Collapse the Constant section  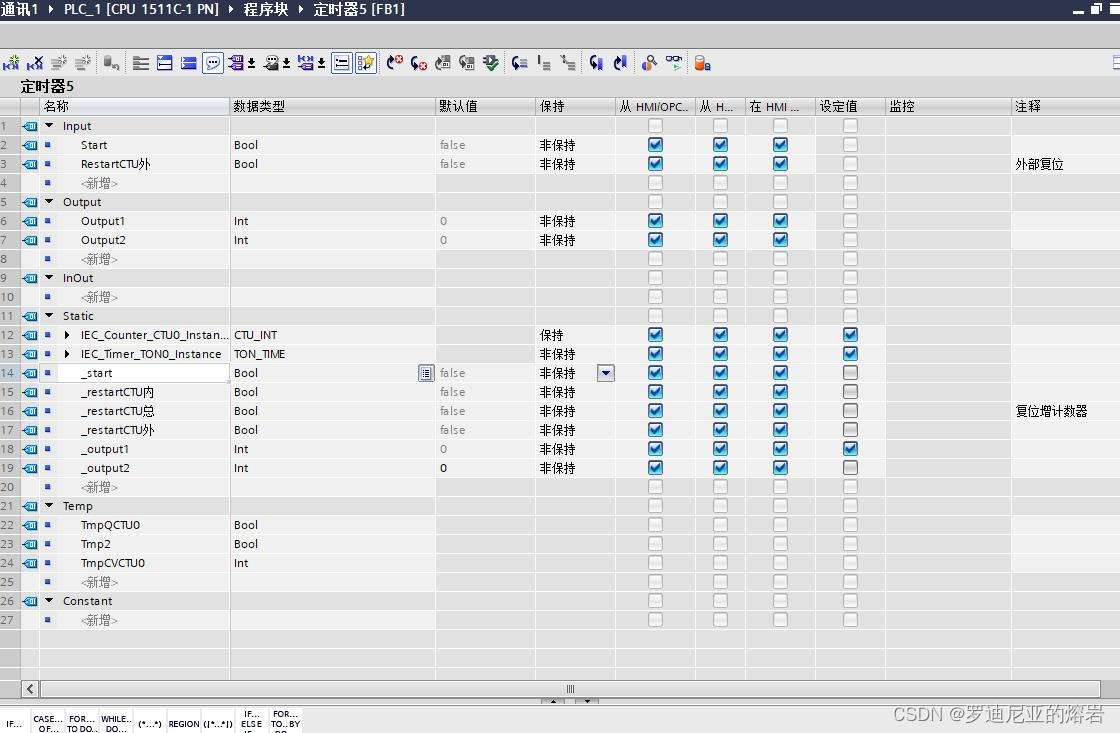(49, 601)
